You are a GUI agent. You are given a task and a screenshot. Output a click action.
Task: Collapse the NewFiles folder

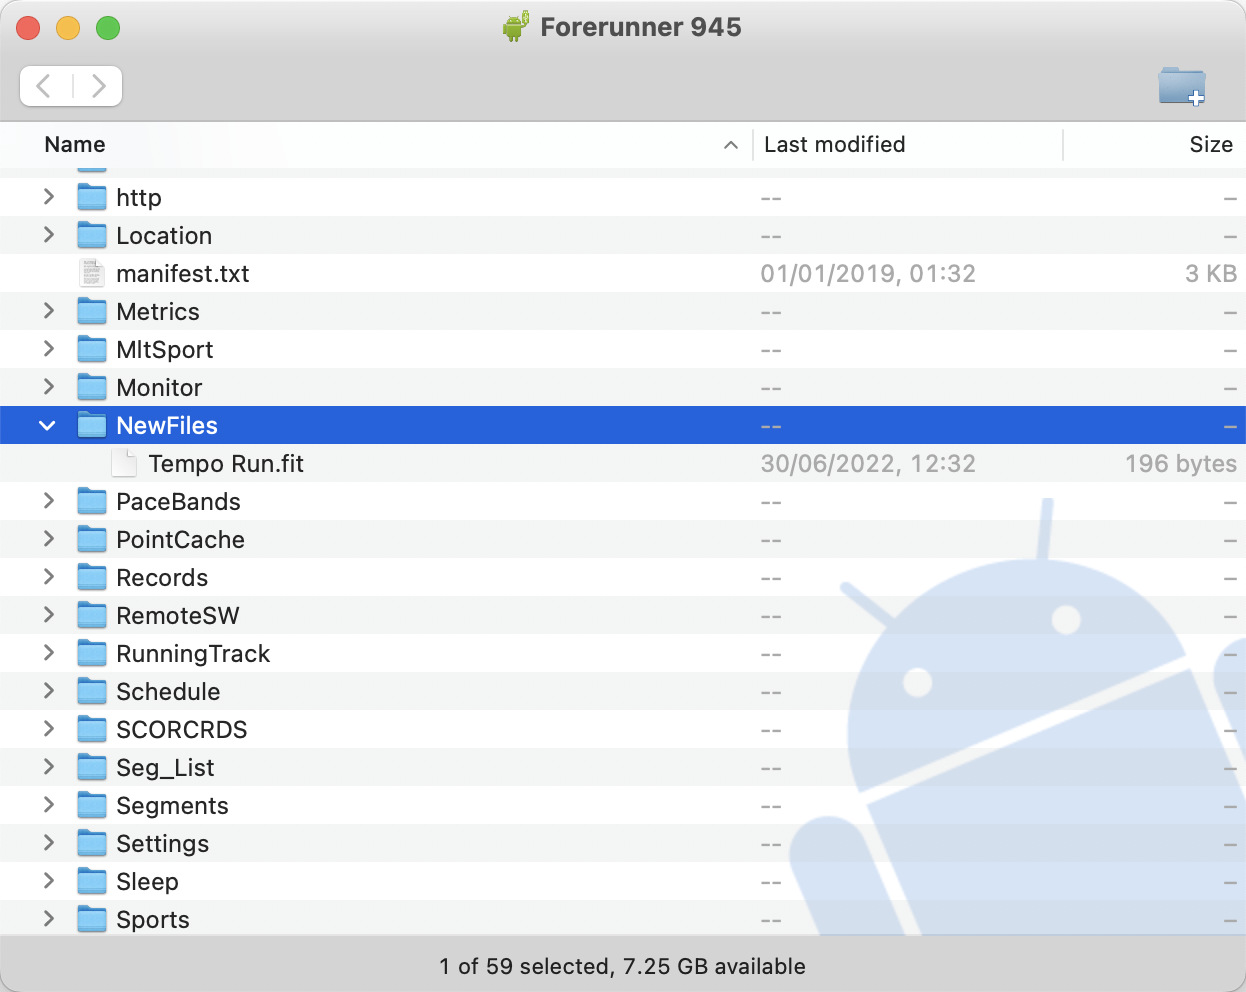pyautogui.click(x=47, y=425)
